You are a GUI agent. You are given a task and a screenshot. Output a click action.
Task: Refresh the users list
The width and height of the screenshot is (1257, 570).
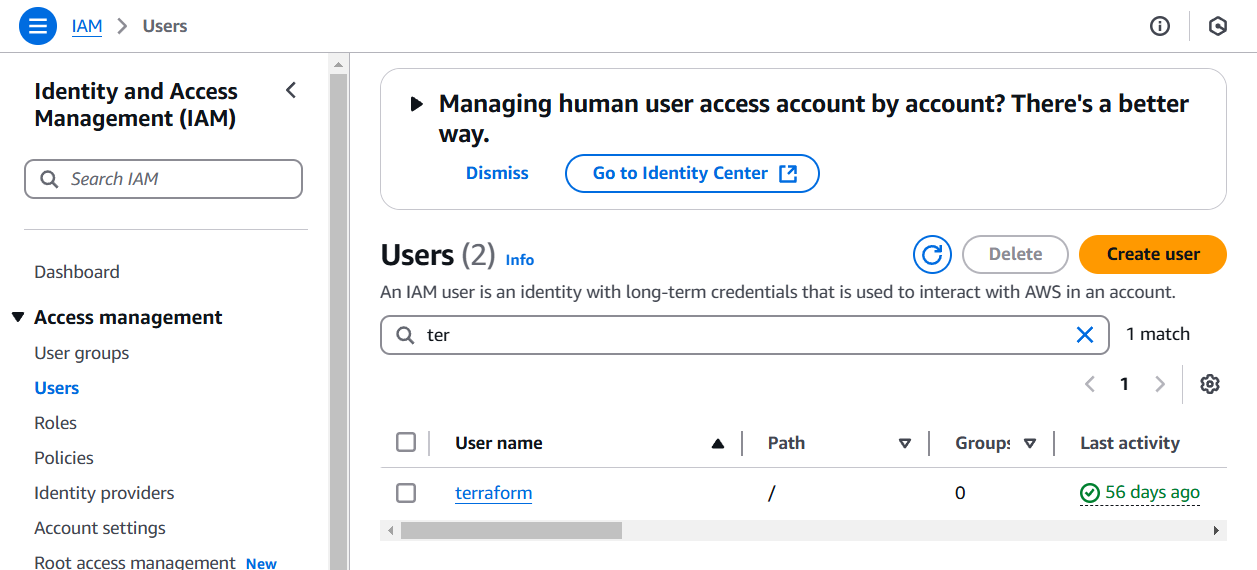click(932, 254)
